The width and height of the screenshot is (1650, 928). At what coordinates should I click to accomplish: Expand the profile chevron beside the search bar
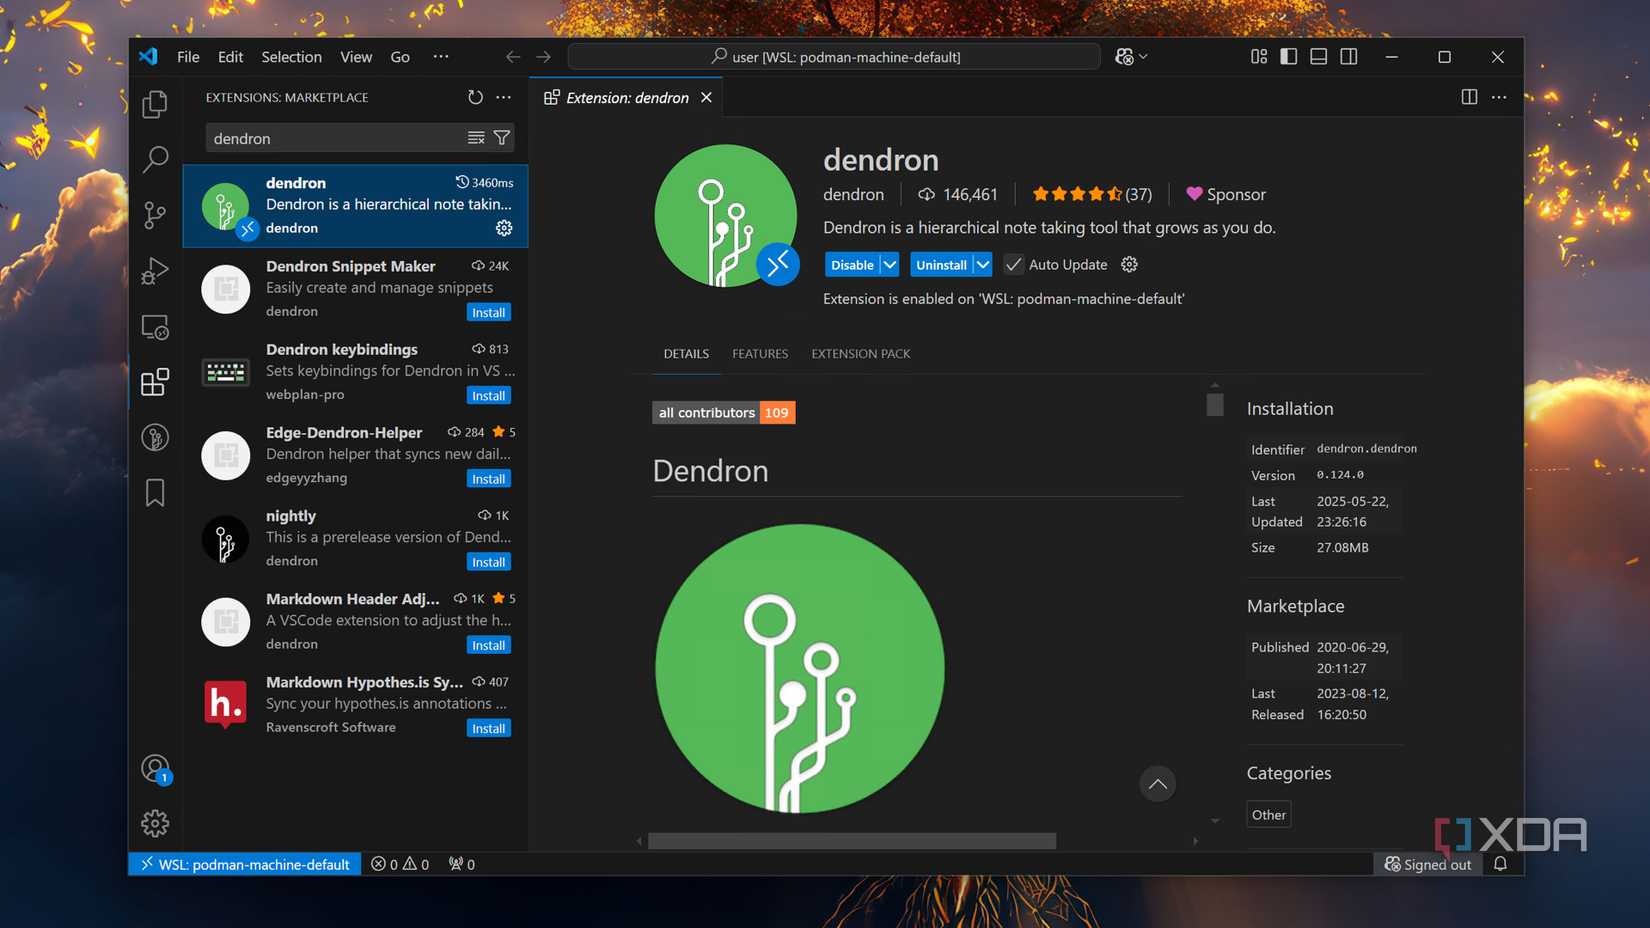[1143, 56]
